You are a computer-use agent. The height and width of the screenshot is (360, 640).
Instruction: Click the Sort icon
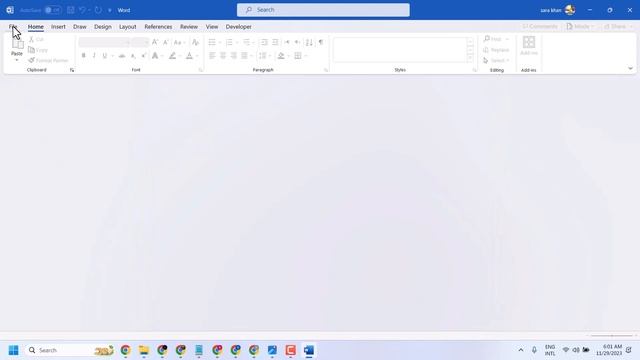pyautogui.click(x=309, y=42)
